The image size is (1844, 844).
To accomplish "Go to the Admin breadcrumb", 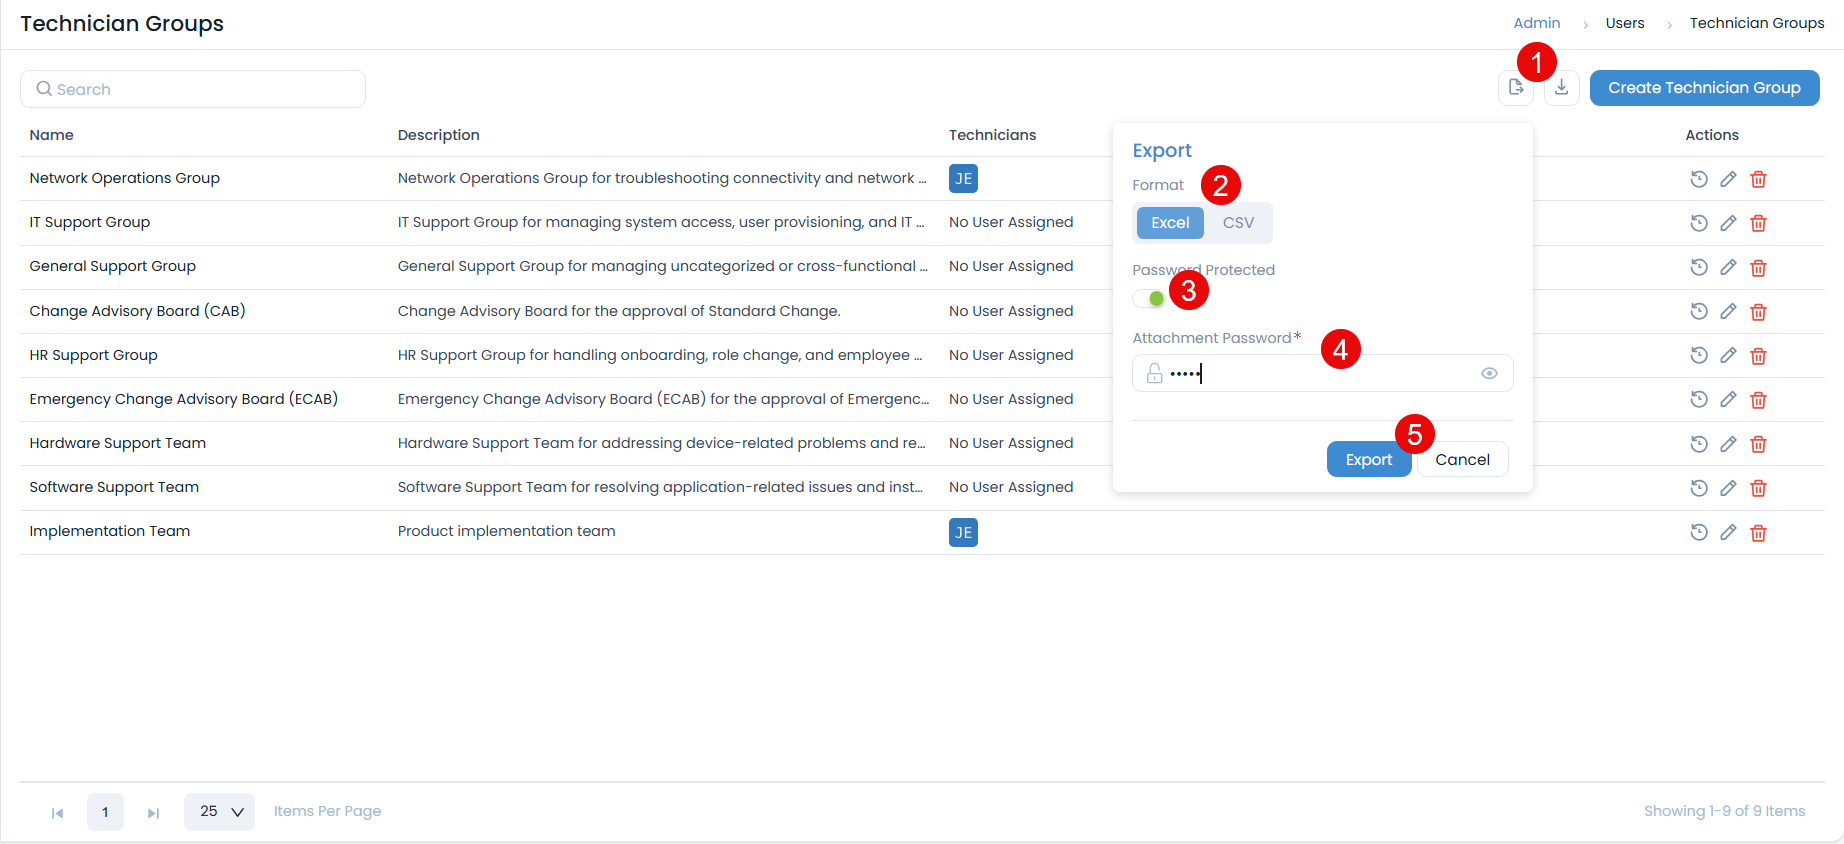I will click(x=1536, y=23).
